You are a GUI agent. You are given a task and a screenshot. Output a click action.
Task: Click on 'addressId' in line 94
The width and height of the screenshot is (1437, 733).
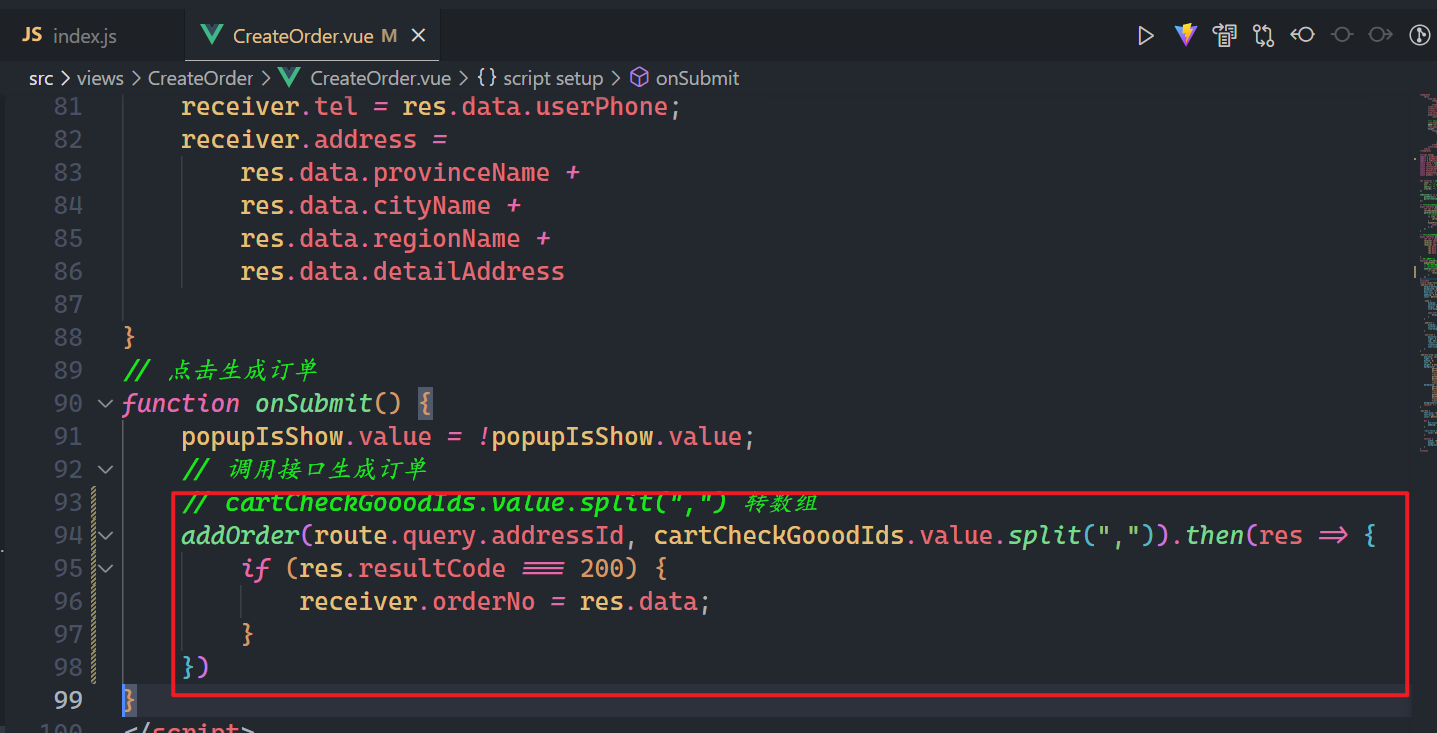pyautogui.click(x=558, y=535)
